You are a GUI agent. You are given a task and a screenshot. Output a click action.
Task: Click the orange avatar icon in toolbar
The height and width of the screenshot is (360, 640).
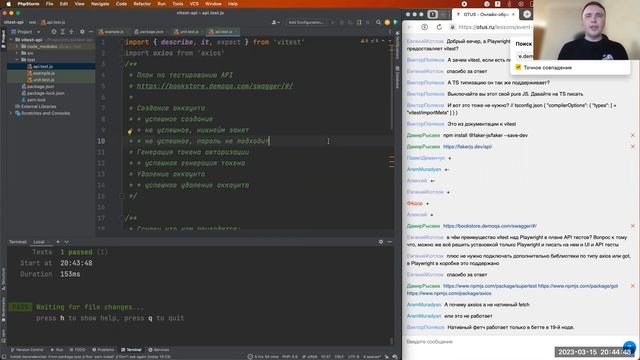pos(387,22)
